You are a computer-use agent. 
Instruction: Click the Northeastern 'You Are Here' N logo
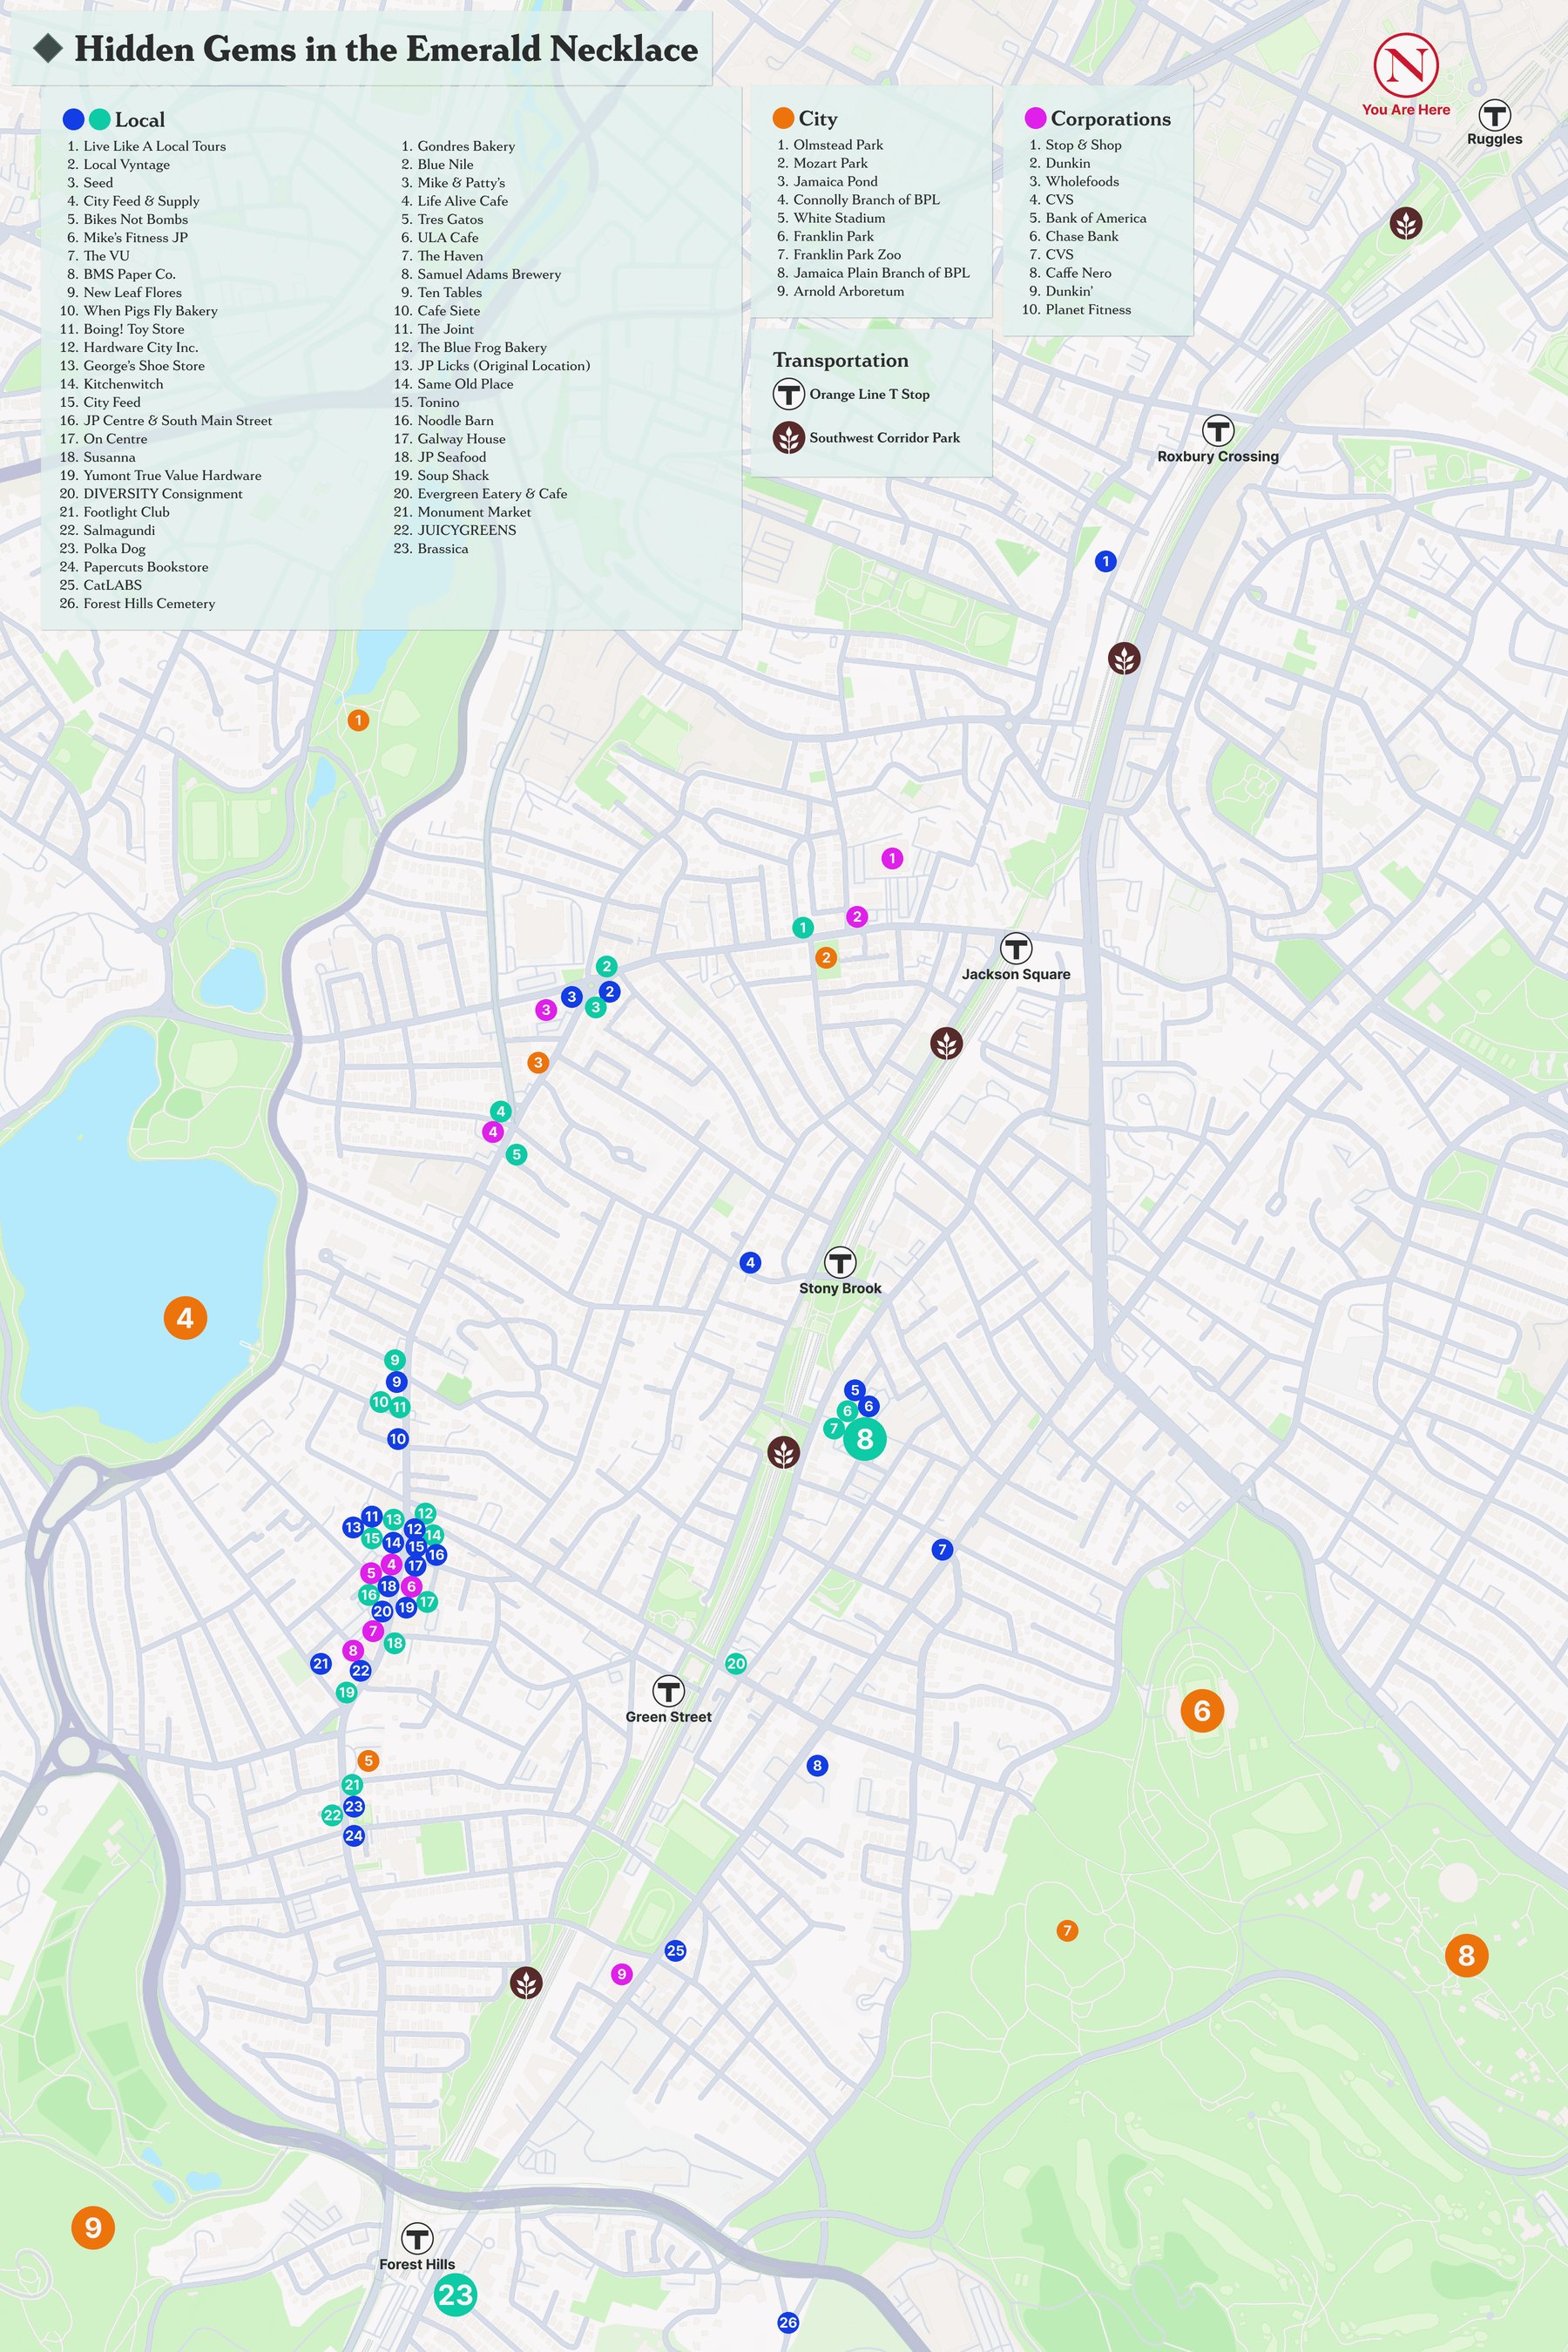pyautogui.click(x=1405, y=65)
